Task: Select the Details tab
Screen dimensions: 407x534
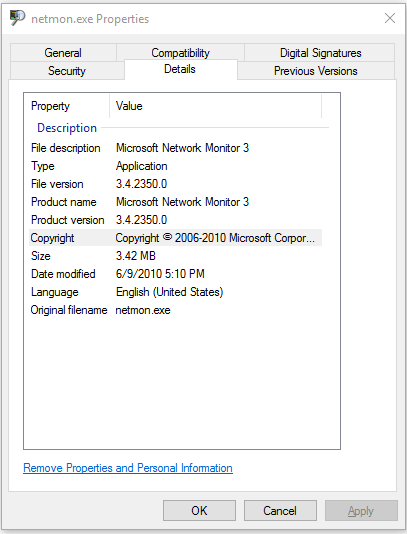Action: pyautogui.click(x=180, y=69)
